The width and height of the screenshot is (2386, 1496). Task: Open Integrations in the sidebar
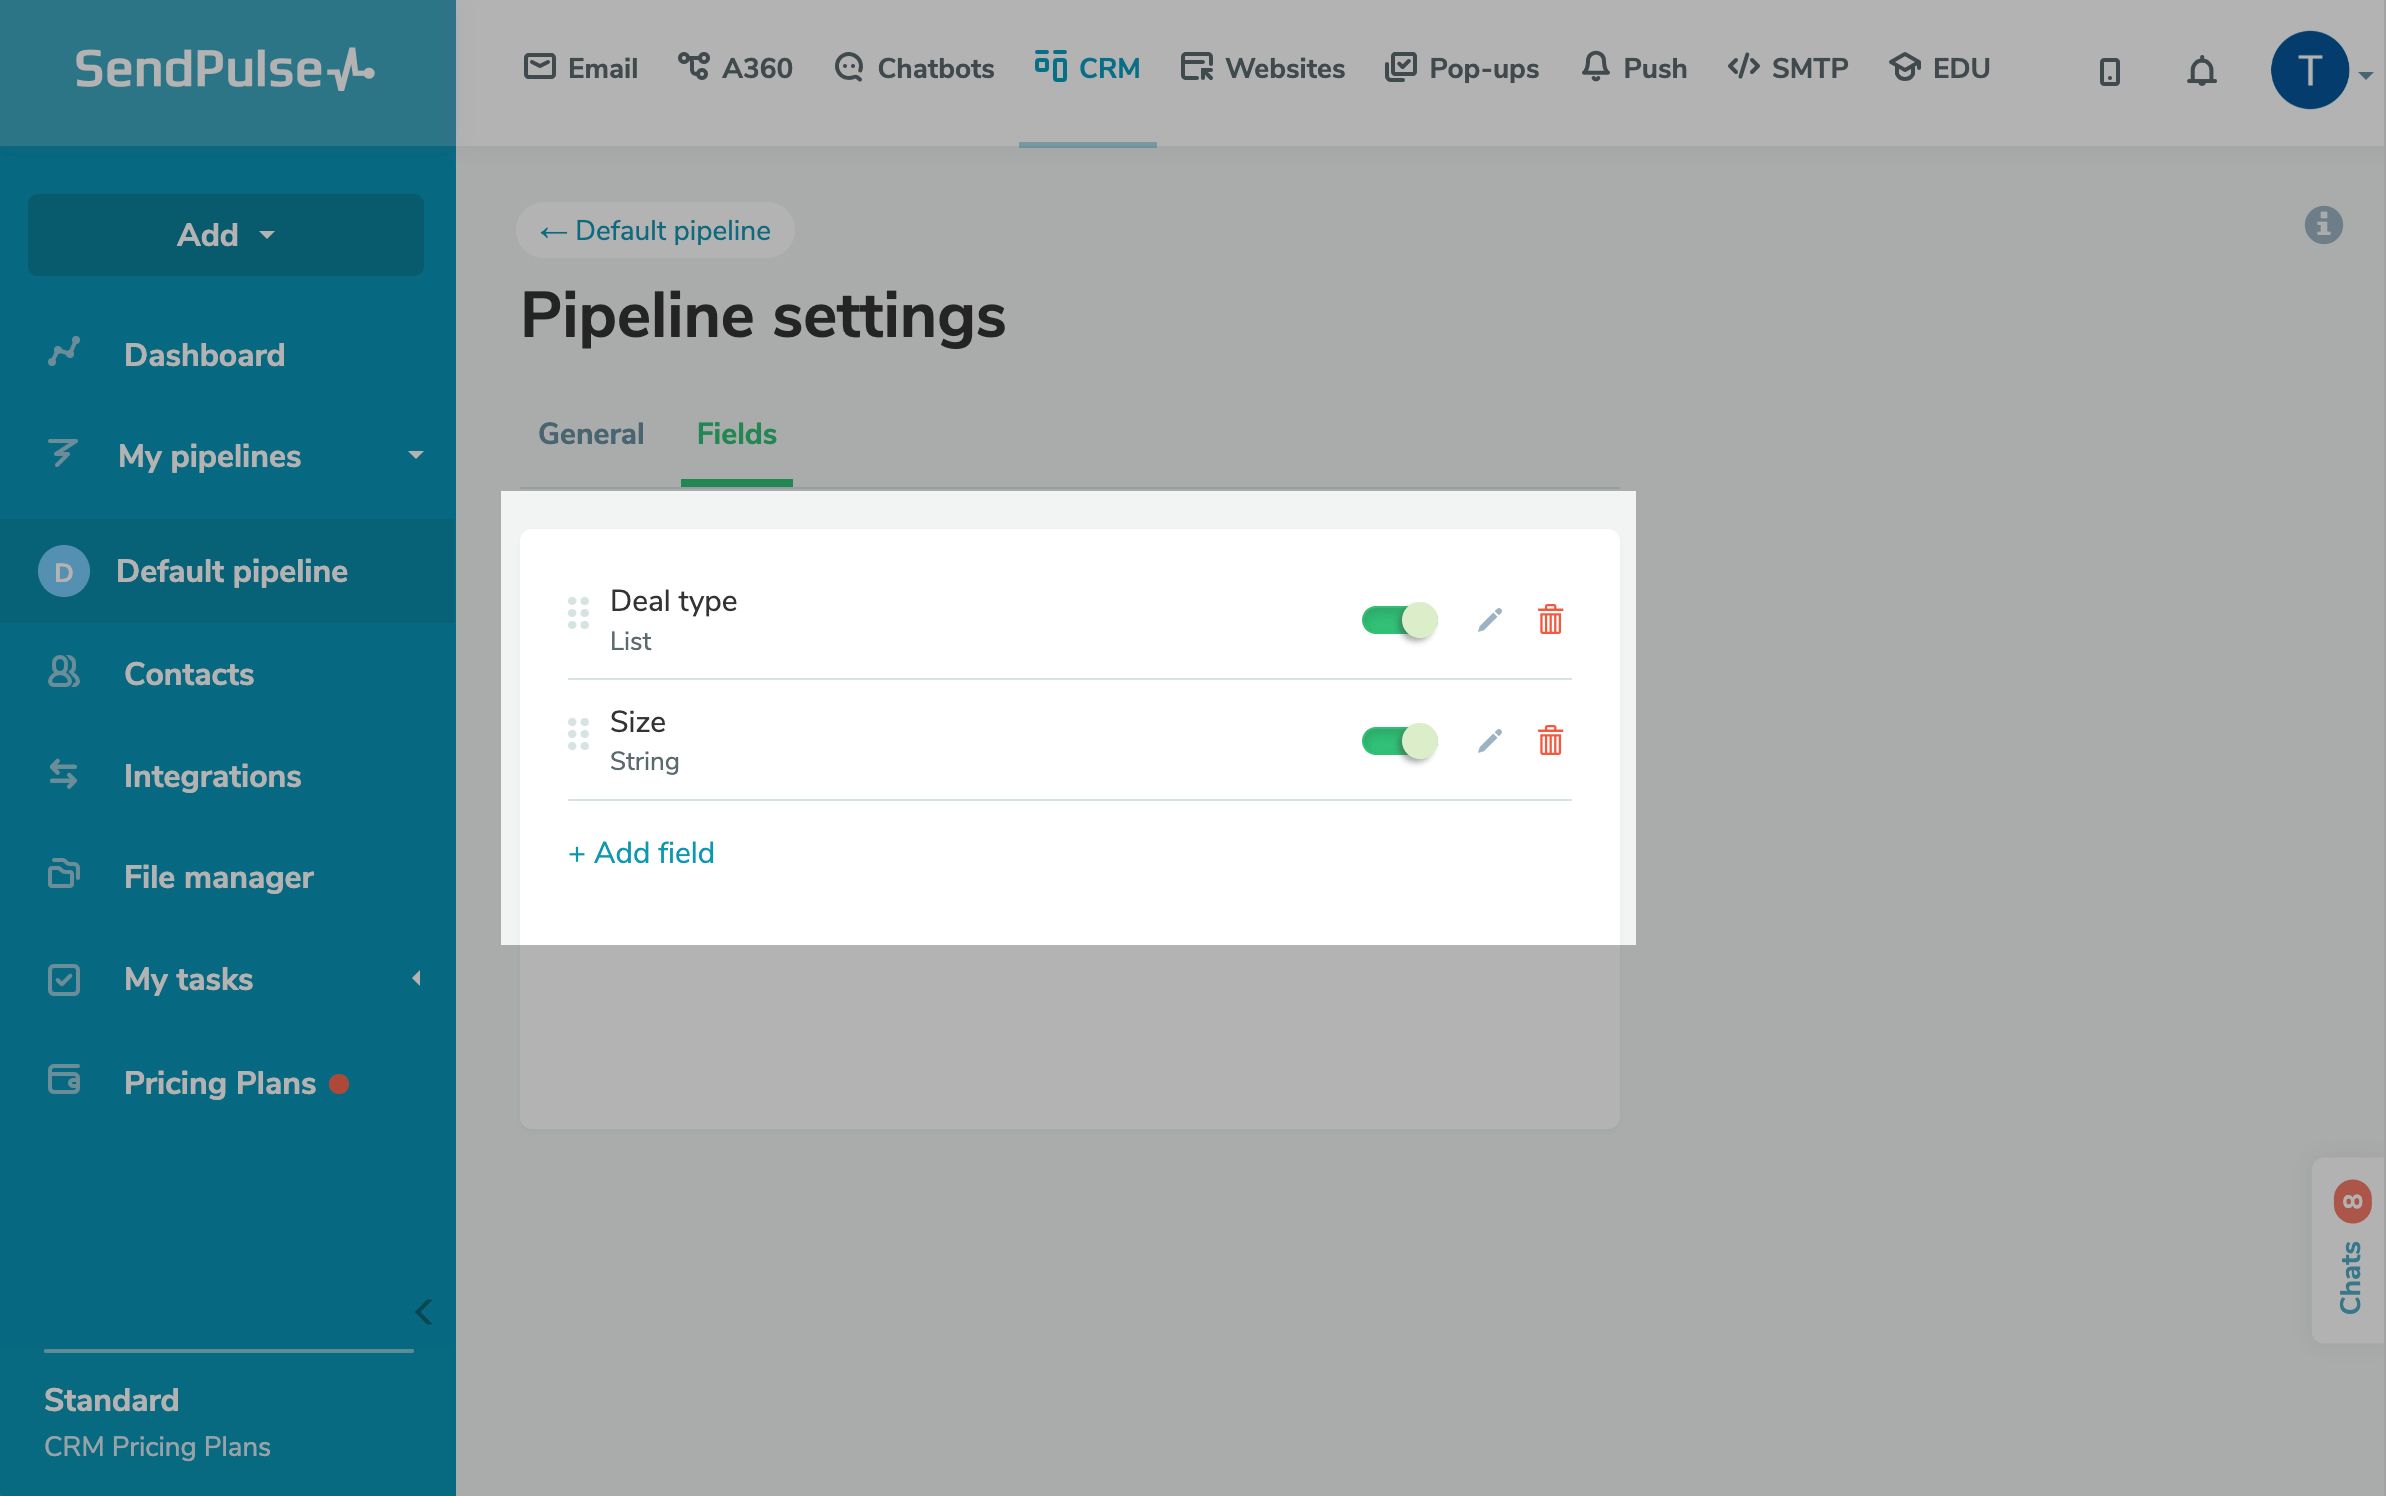[212, 776]
